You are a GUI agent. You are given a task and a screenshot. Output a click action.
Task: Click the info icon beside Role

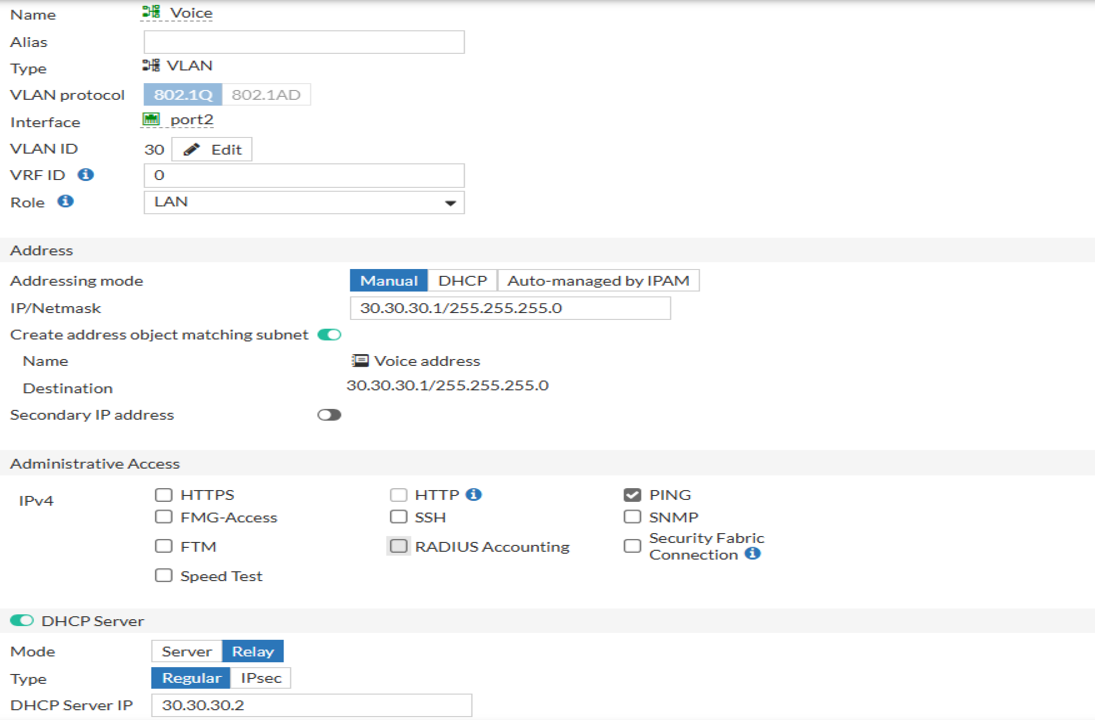pos(66,201)
